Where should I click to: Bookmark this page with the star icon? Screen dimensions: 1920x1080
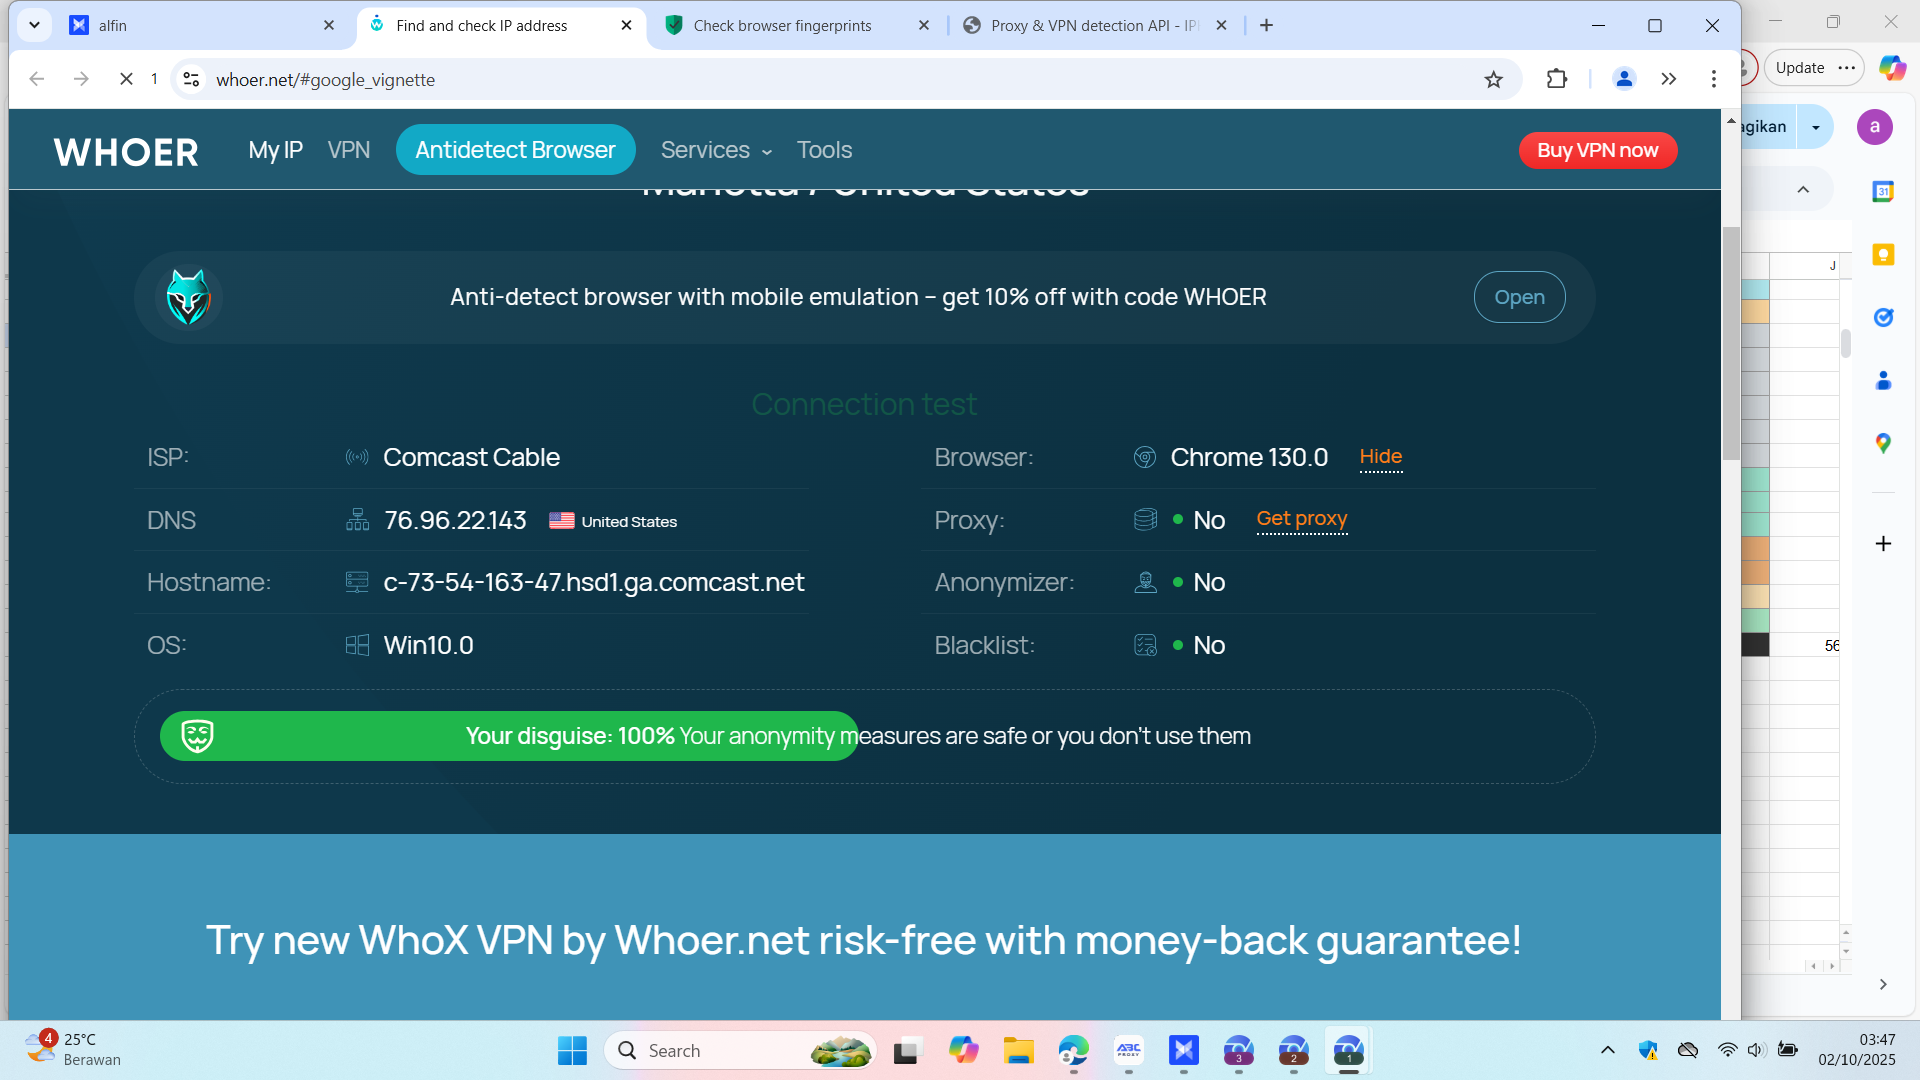tap(1493, 80)
